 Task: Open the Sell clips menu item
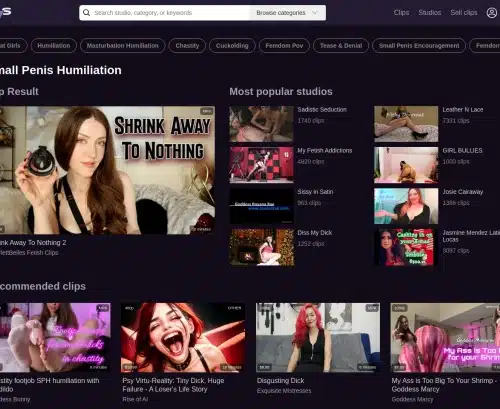point(464,13)
